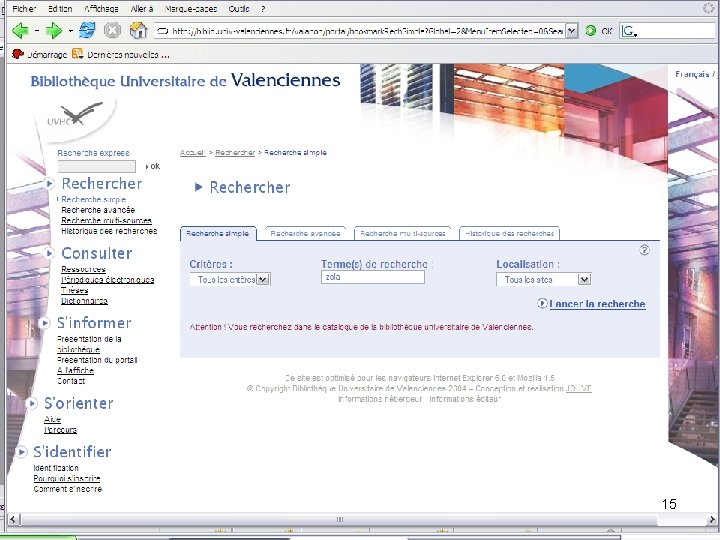
Task: Open A l'affiche link
Action: coord(76,371)
